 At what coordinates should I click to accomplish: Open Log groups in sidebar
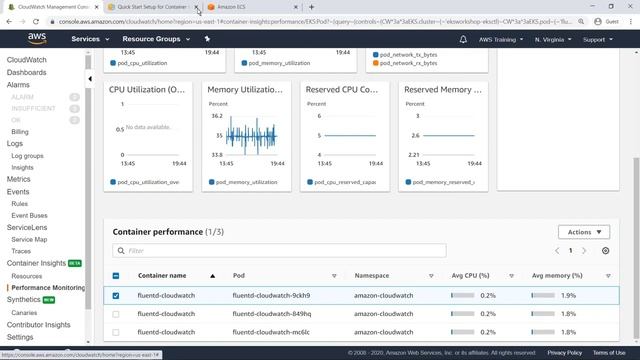tap(27, 156)
